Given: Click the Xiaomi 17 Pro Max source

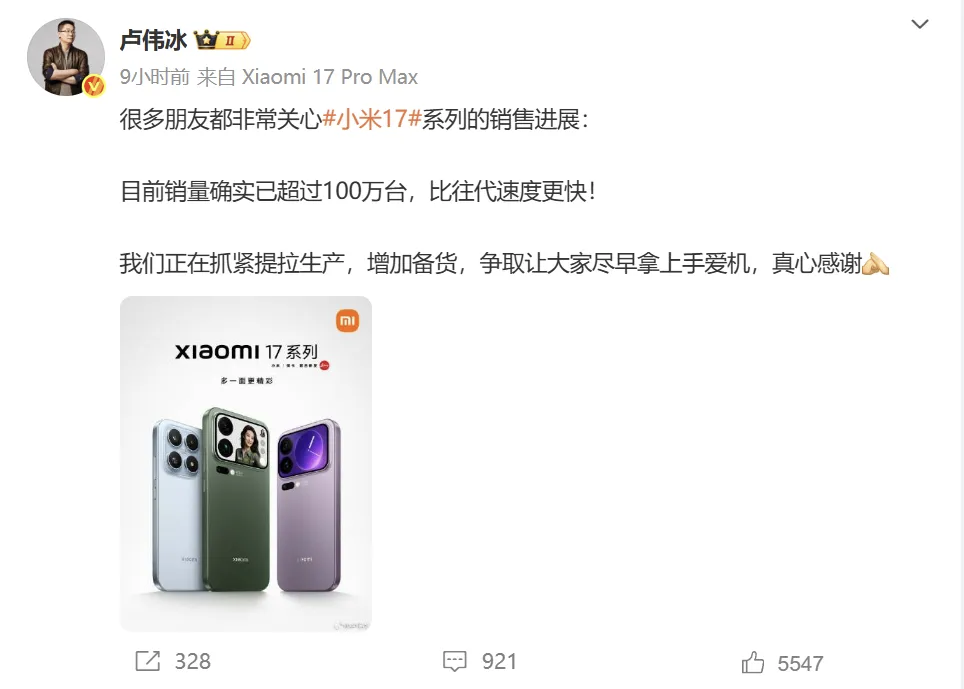Looking at the screenshot, I should click(x=330, y=77).
